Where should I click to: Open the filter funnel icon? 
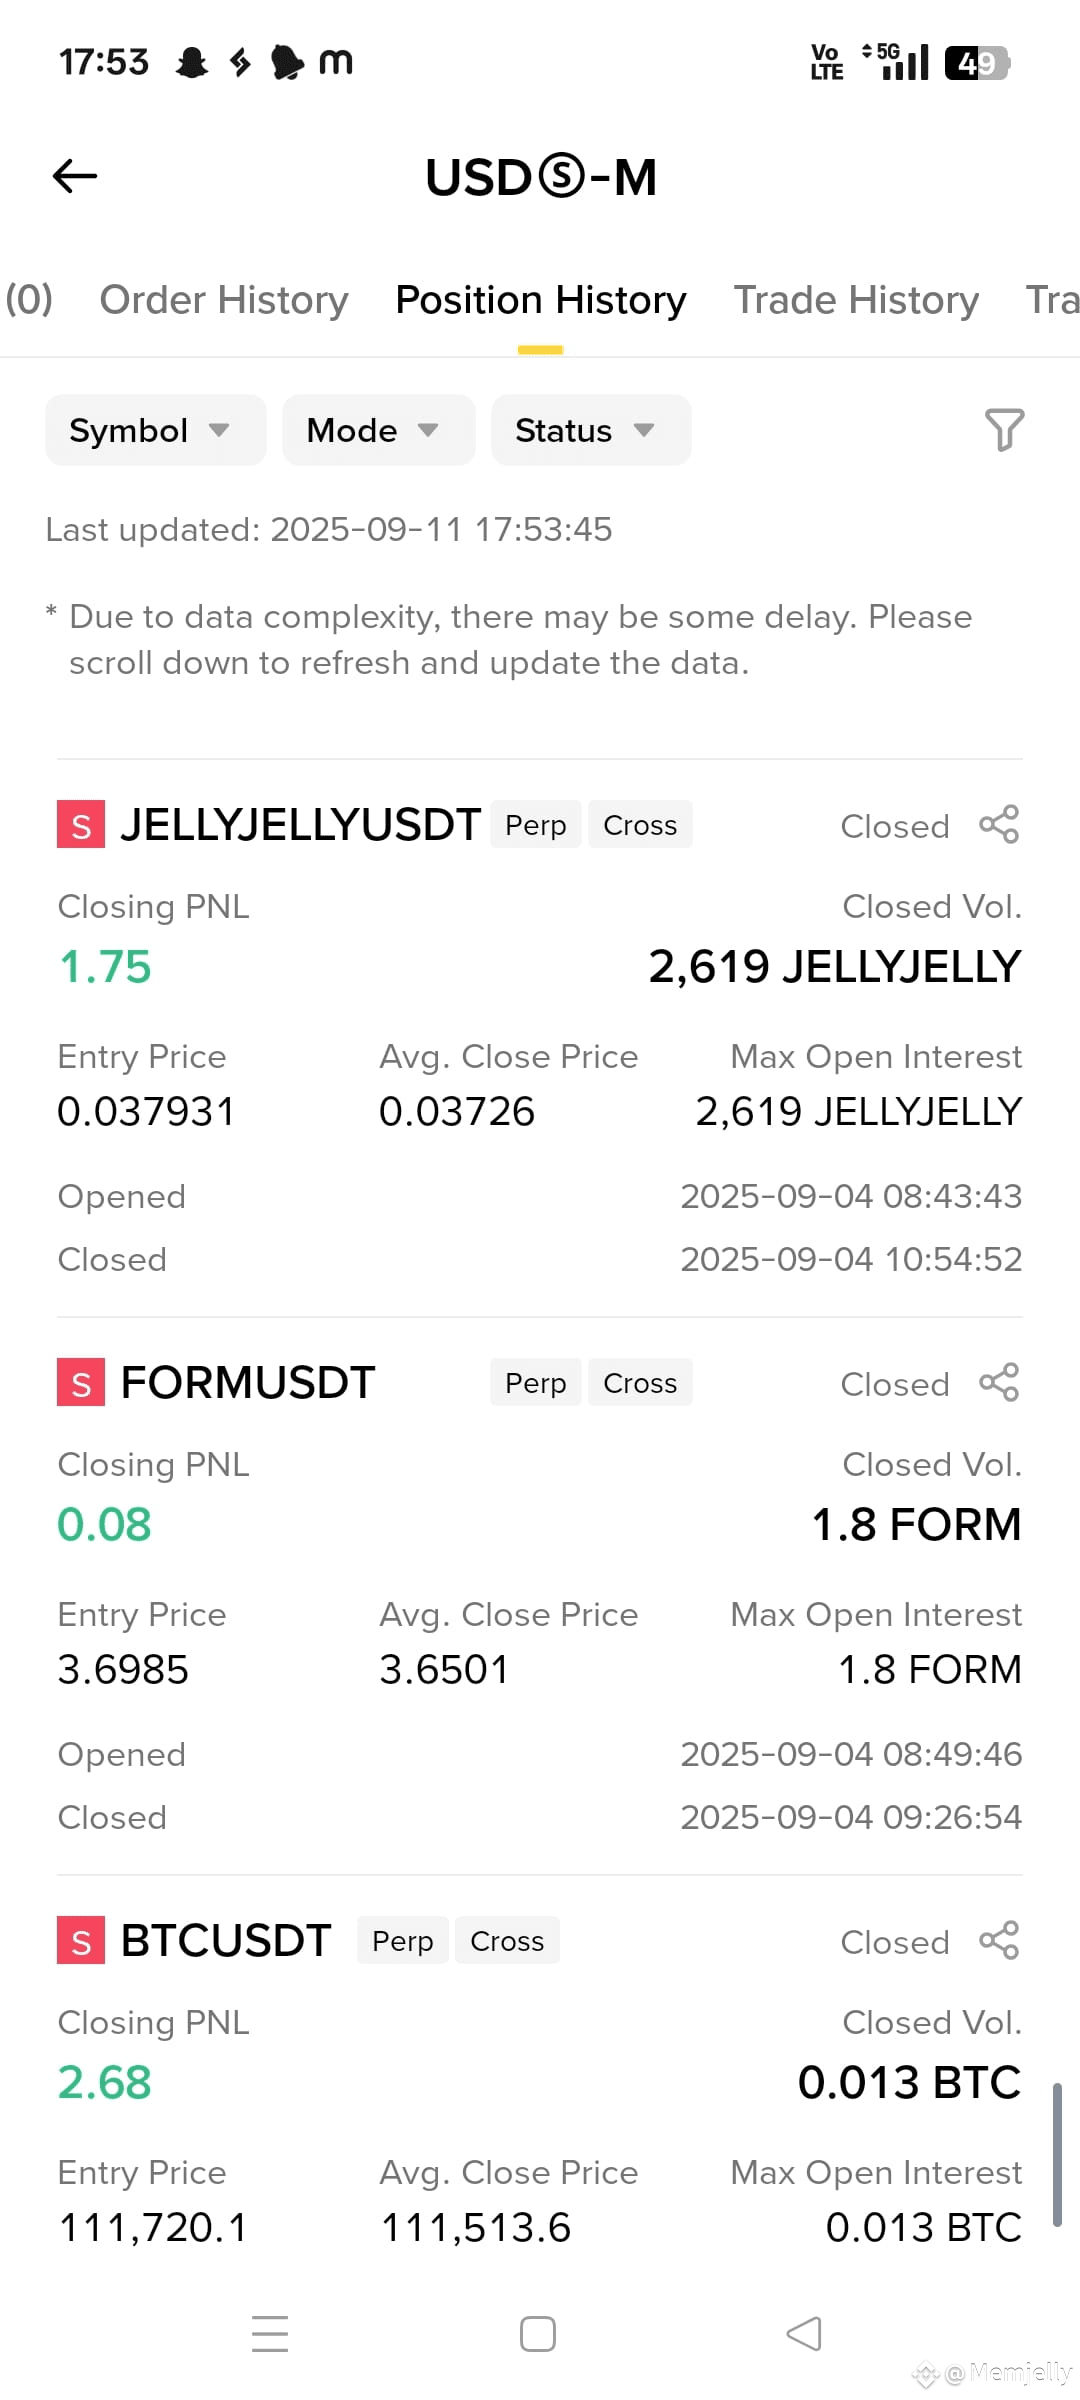1004,430
